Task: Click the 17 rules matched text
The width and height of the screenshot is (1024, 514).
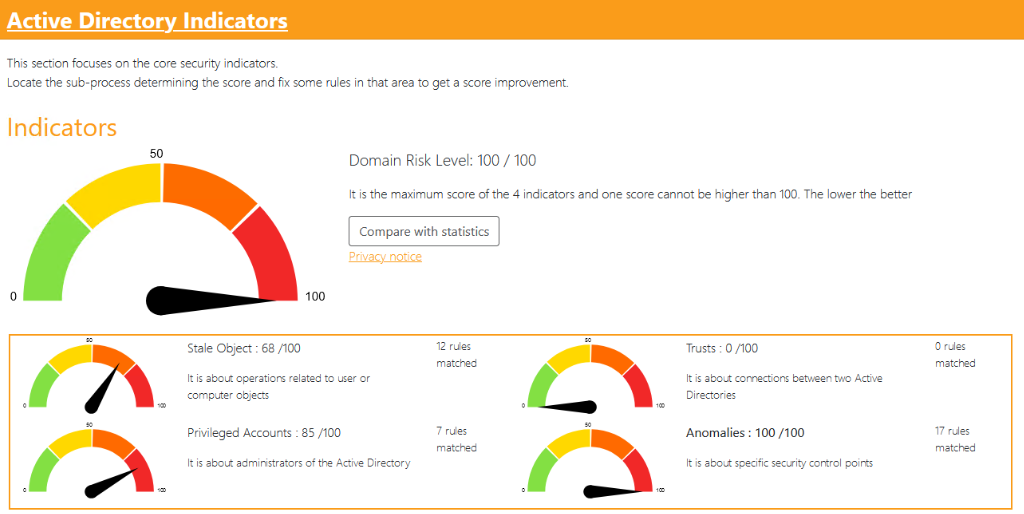Action: coord(955,440)
